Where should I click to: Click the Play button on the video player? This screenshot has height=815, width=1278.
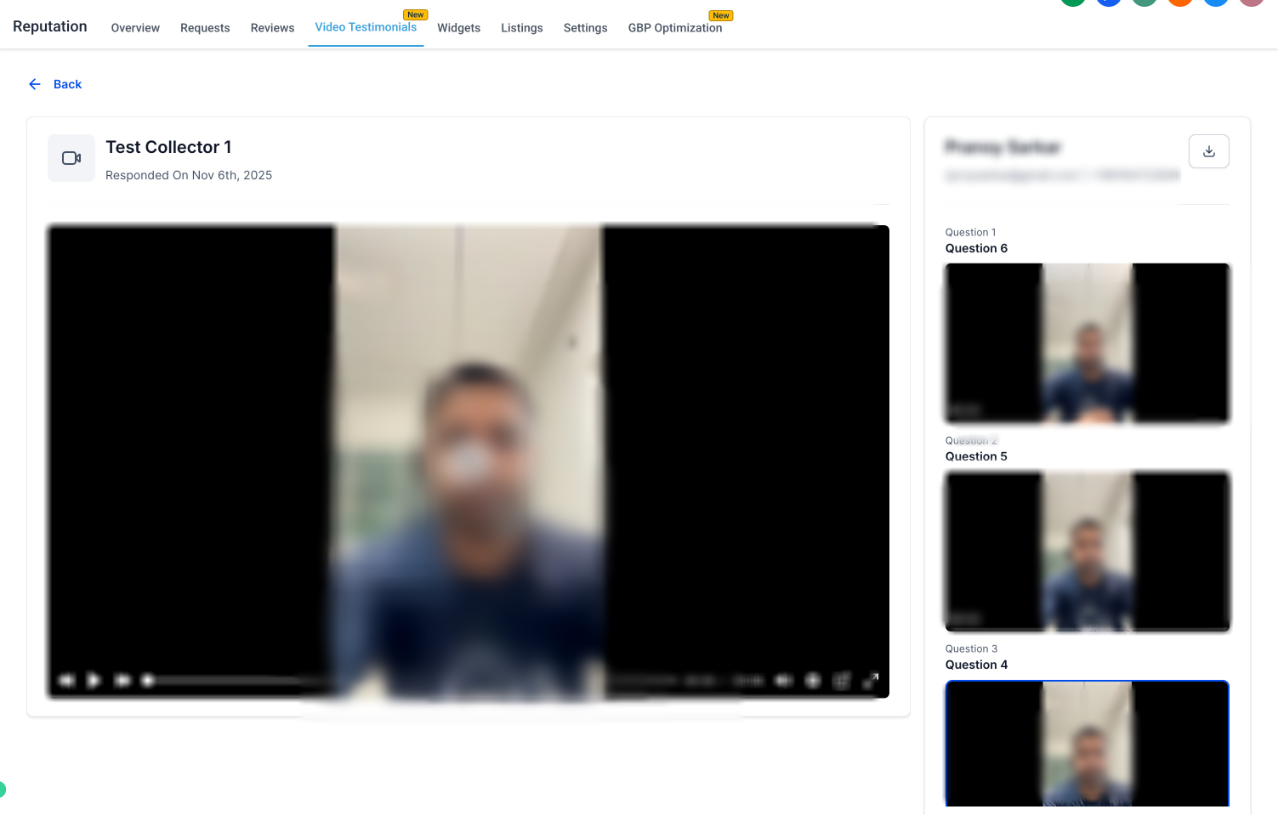(94, 680)
